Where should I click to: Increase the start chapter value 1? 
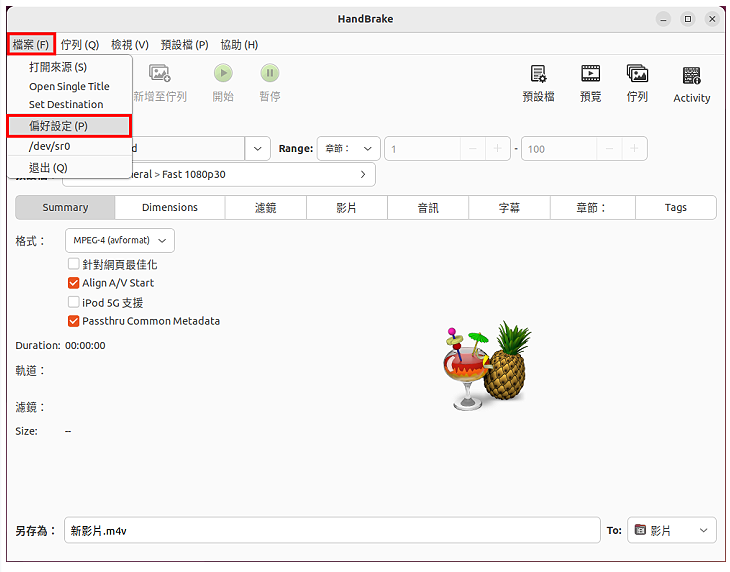point(497,149)
